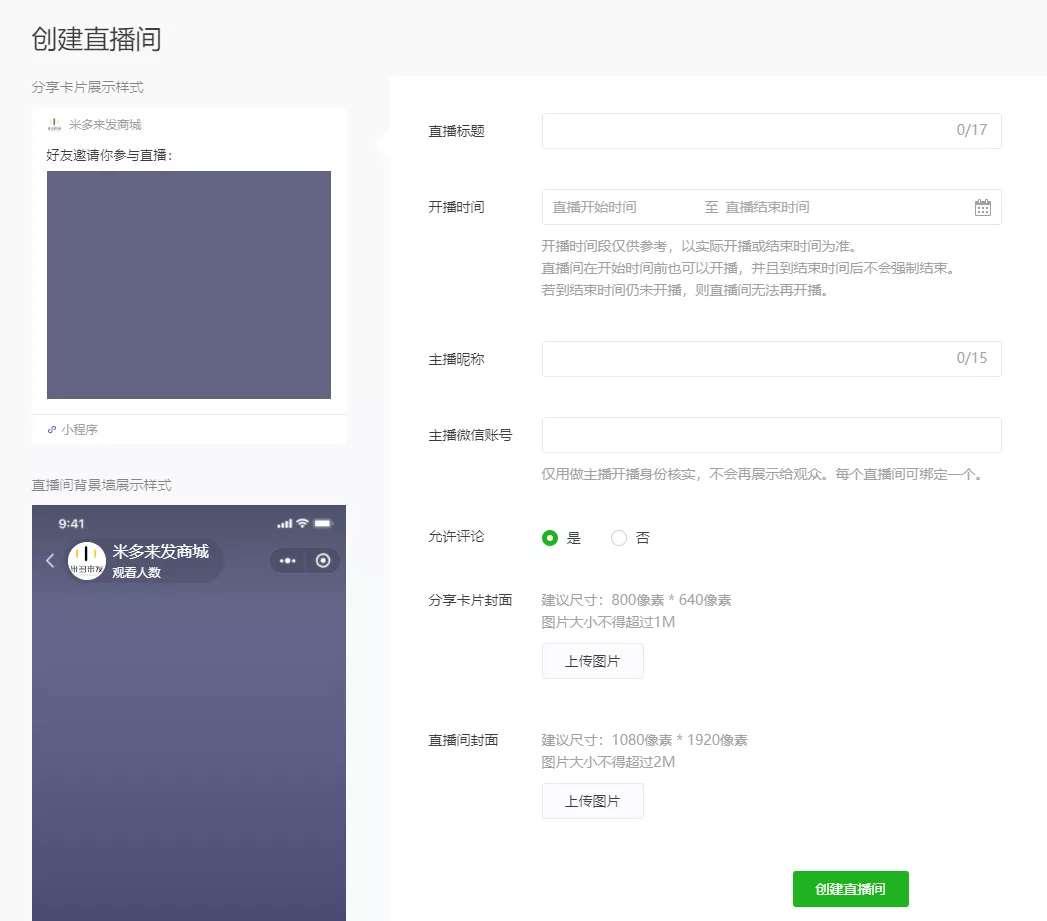Click the 直播开始时间 field

610,206
